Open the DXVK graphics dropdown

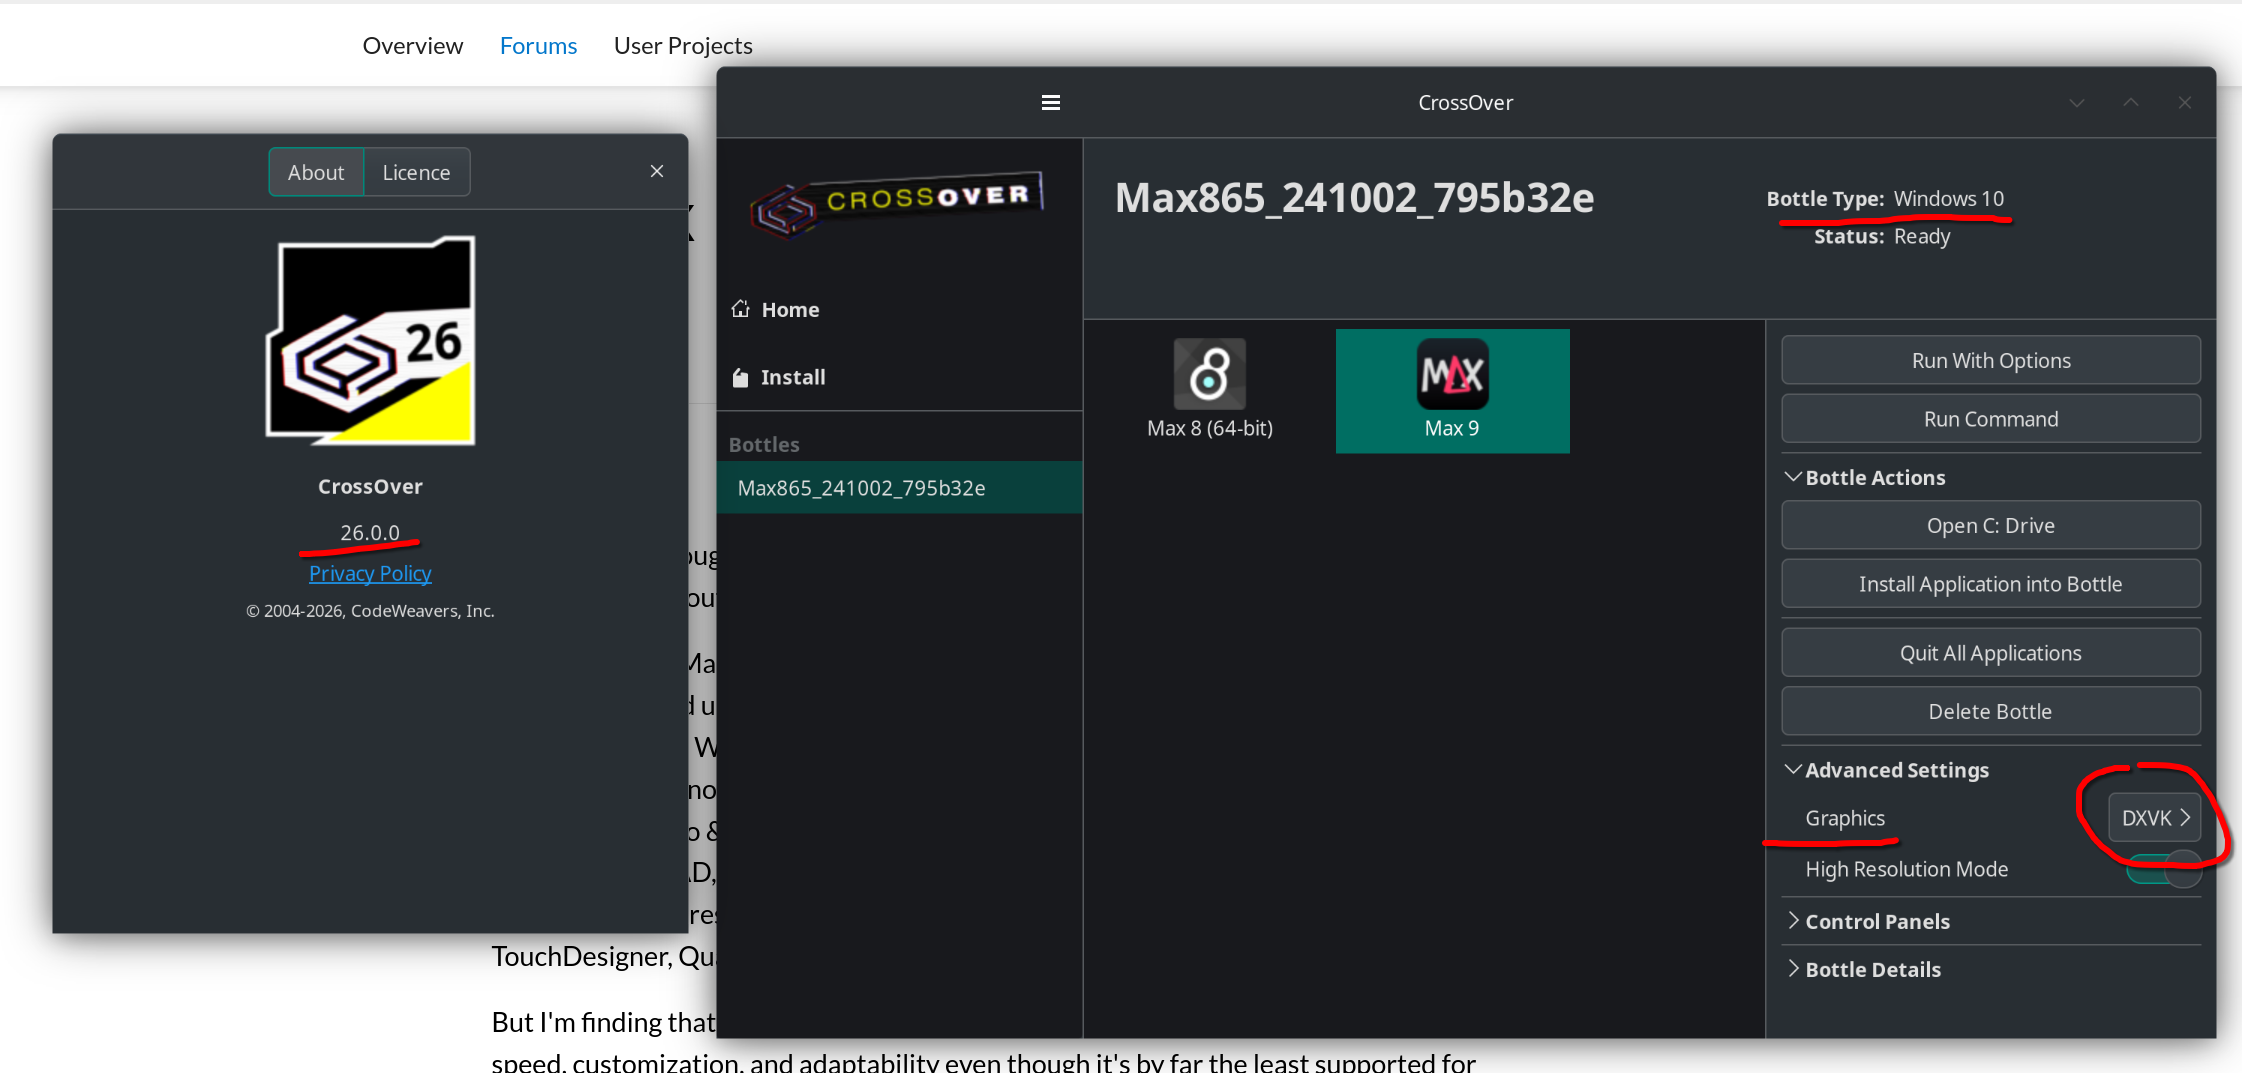click(2154, 818)
